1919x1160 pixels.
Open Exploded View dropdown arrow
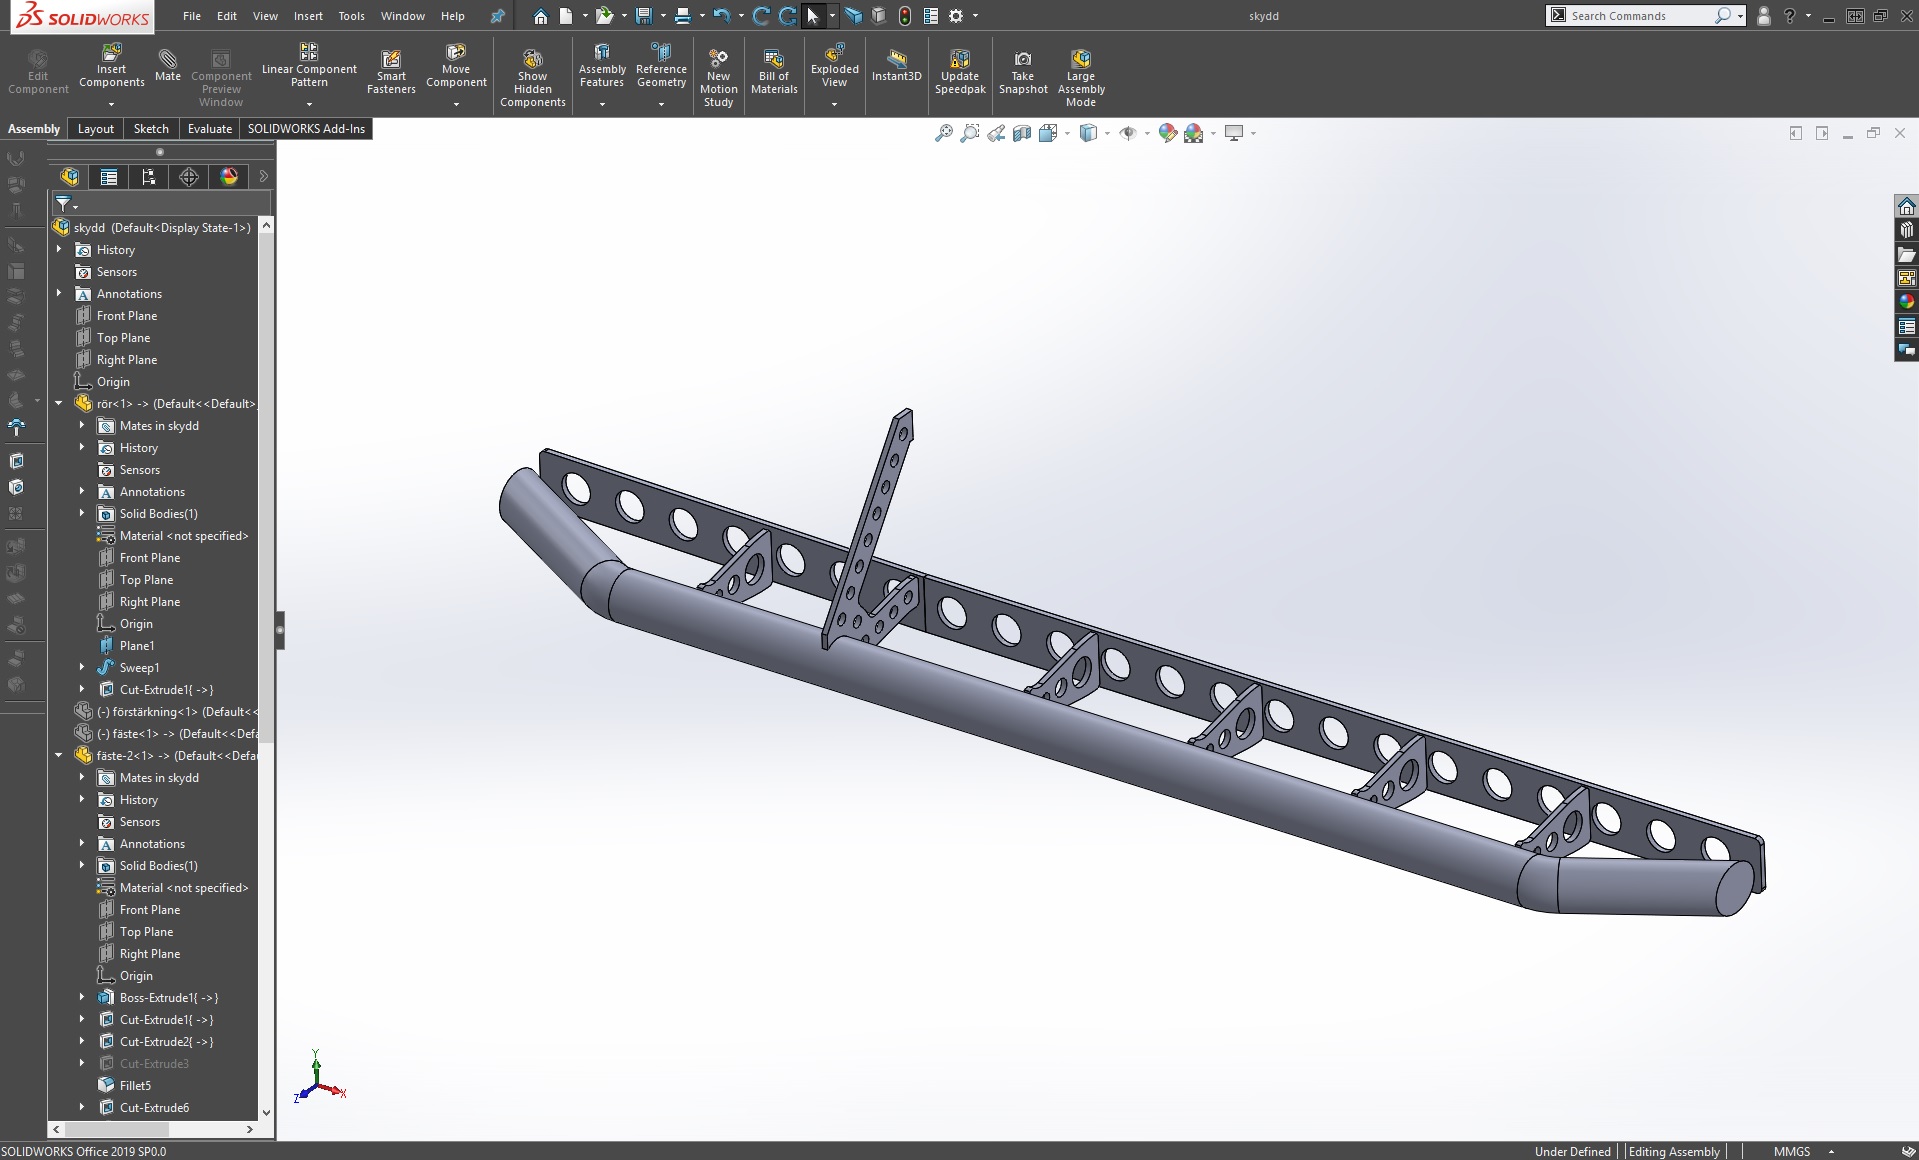834,104
